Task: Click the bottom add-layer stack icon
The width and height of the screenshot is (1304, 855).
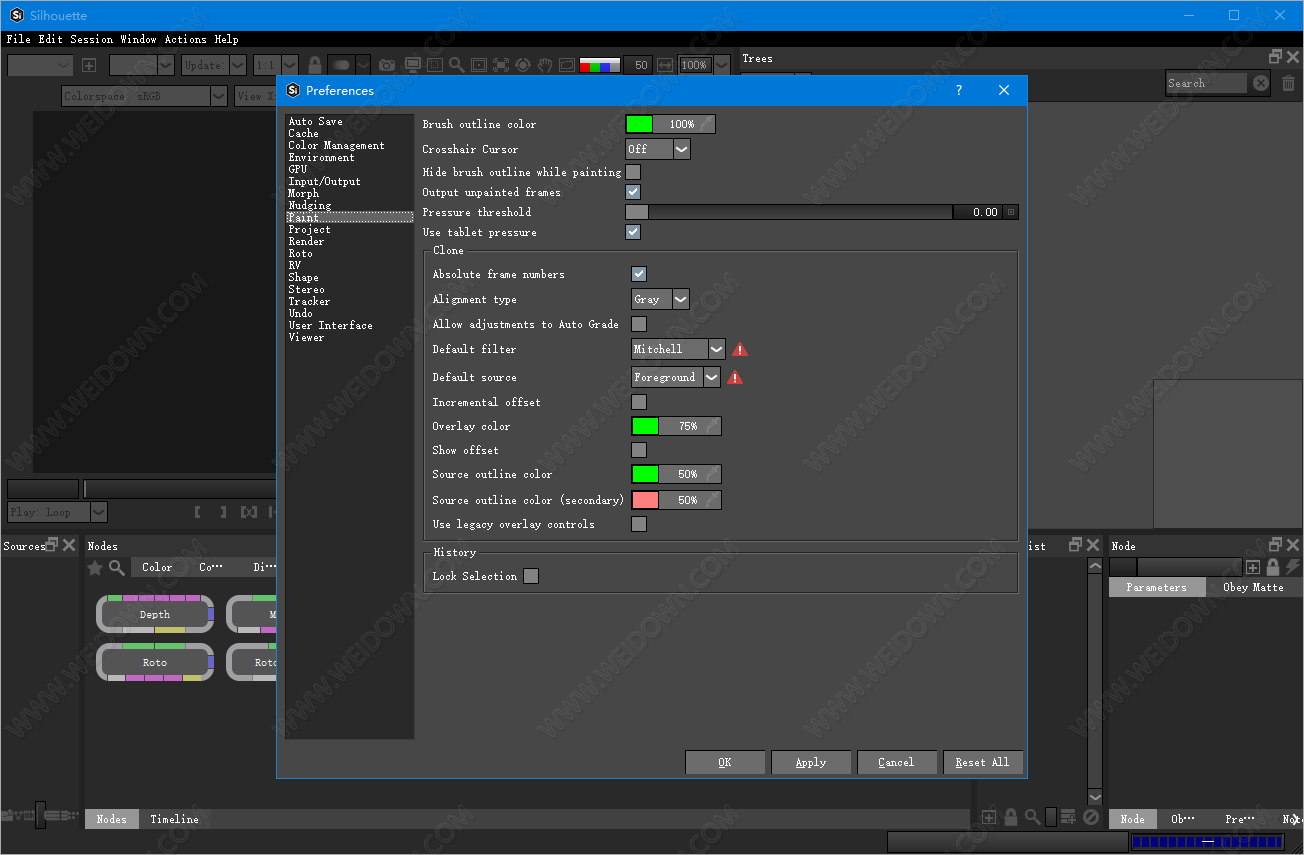Action: pyautogui.click(x=1069, y=817)
